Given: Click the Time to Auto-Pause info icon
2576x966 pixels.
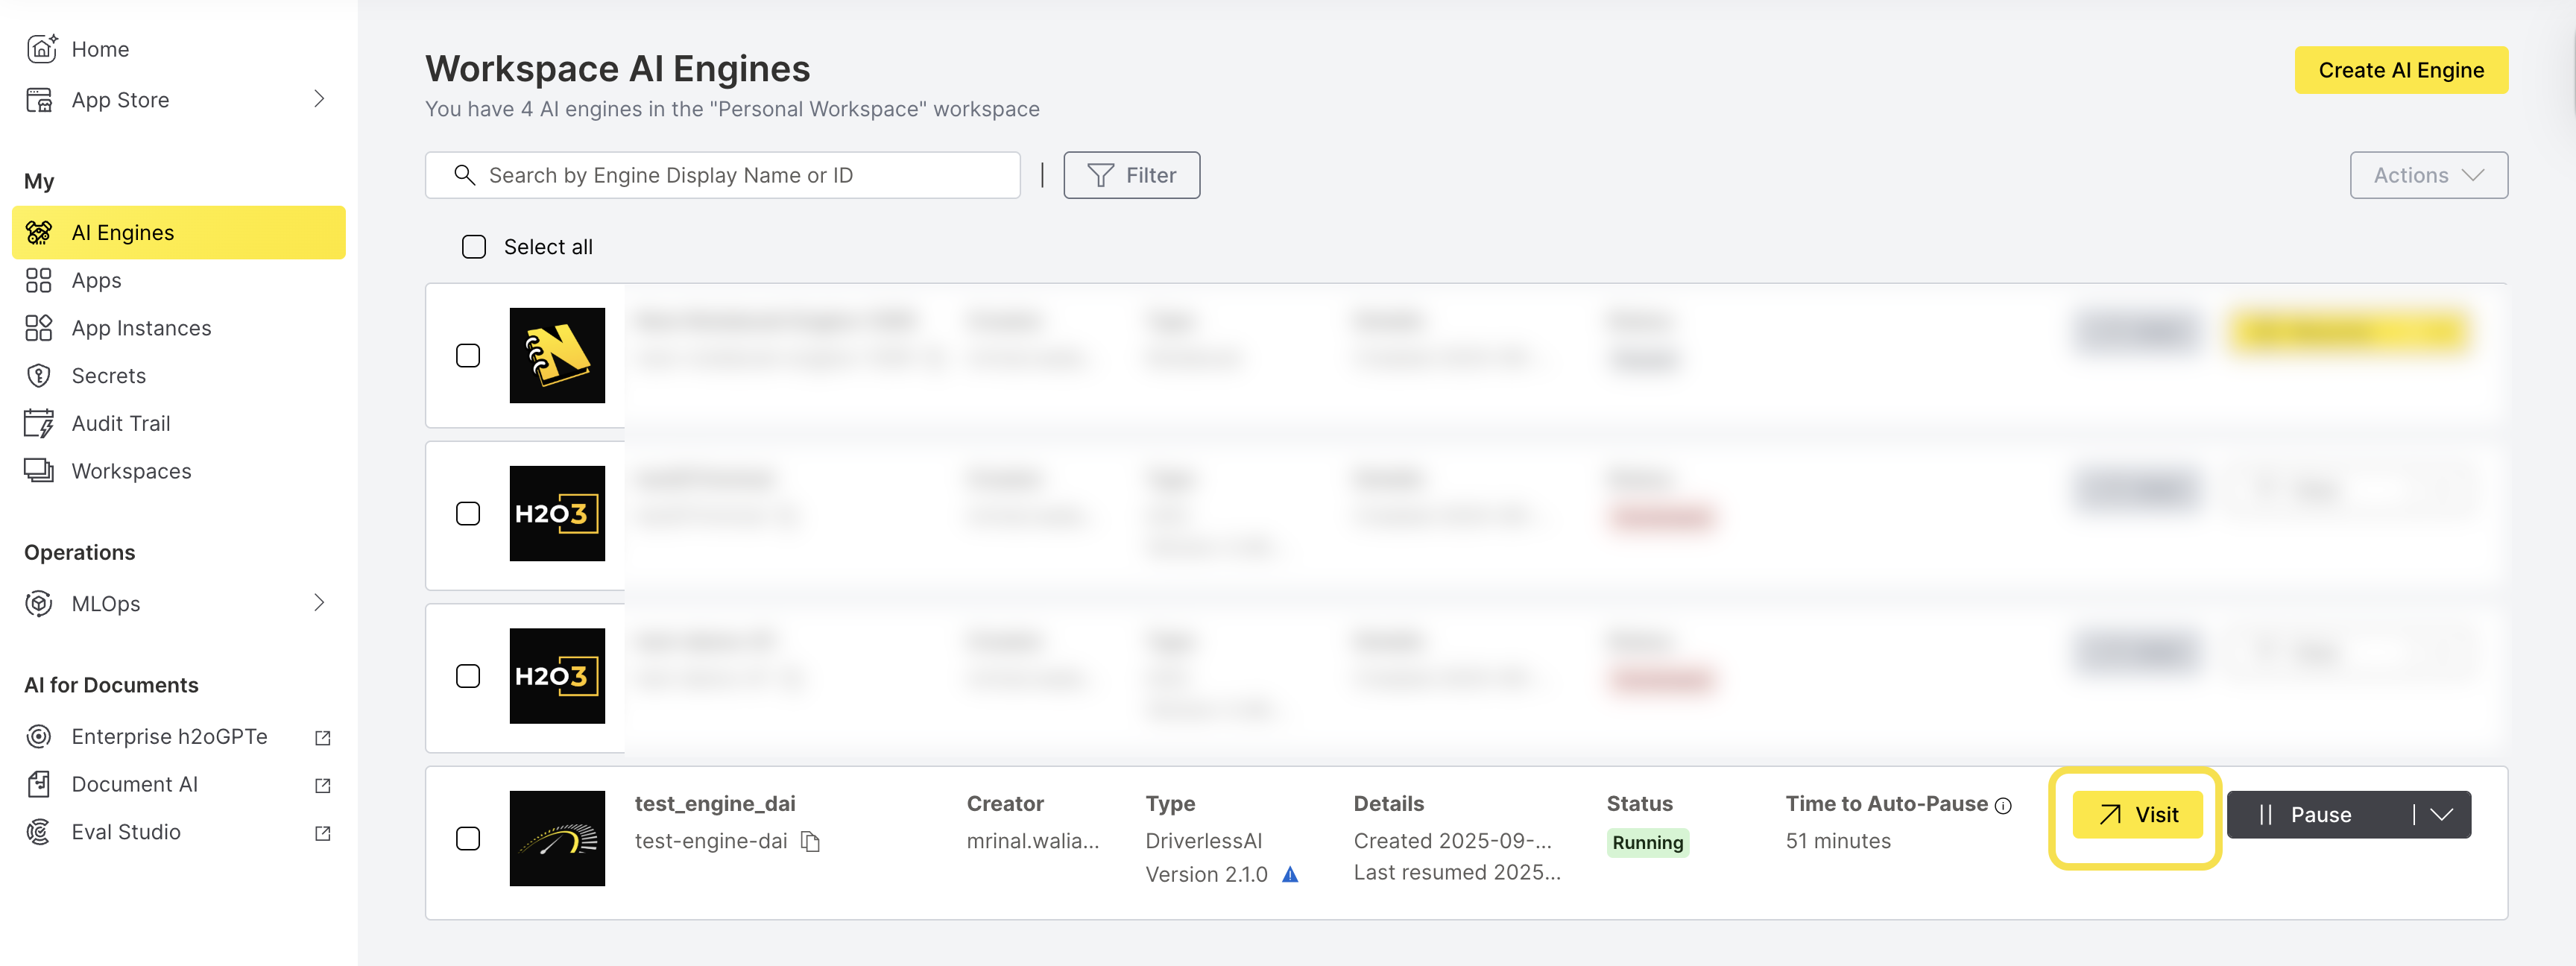Looking at the screenshot, I should point(2003,806).
